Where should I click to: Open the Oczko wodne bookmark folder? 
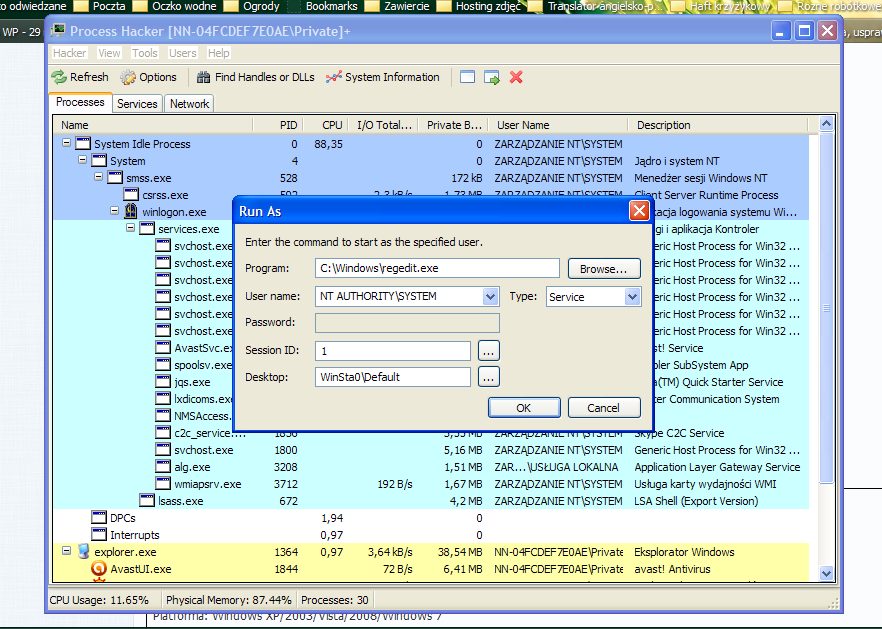click(x=175, y=6)
